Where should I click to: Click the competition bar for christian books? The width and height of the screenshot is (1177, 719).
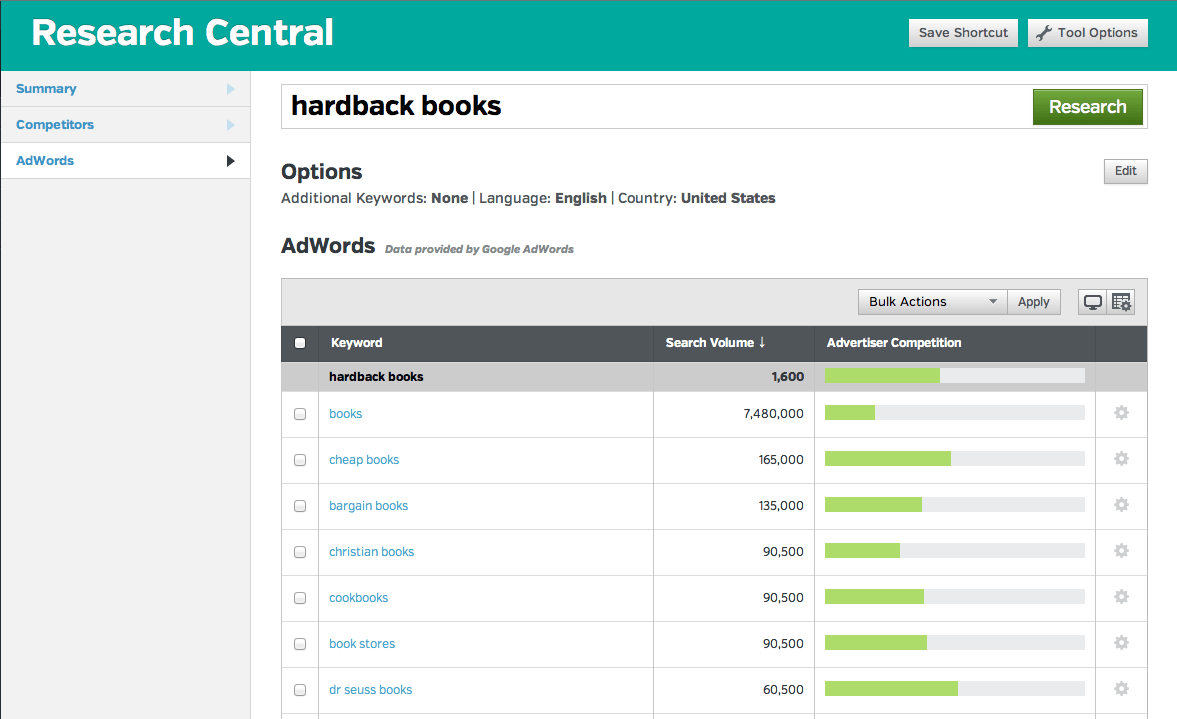point(955,551)
